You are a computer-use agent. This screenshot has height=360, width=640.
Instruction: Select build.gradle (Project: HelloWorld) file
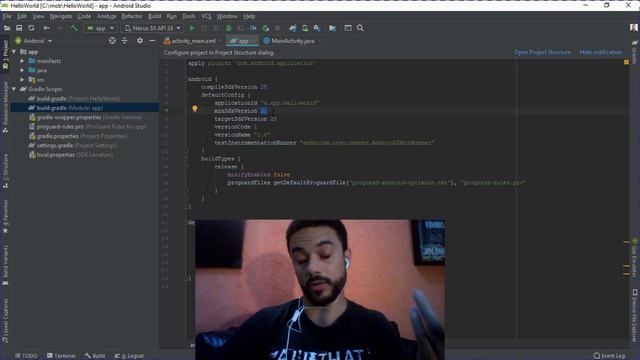click(74, 98)
